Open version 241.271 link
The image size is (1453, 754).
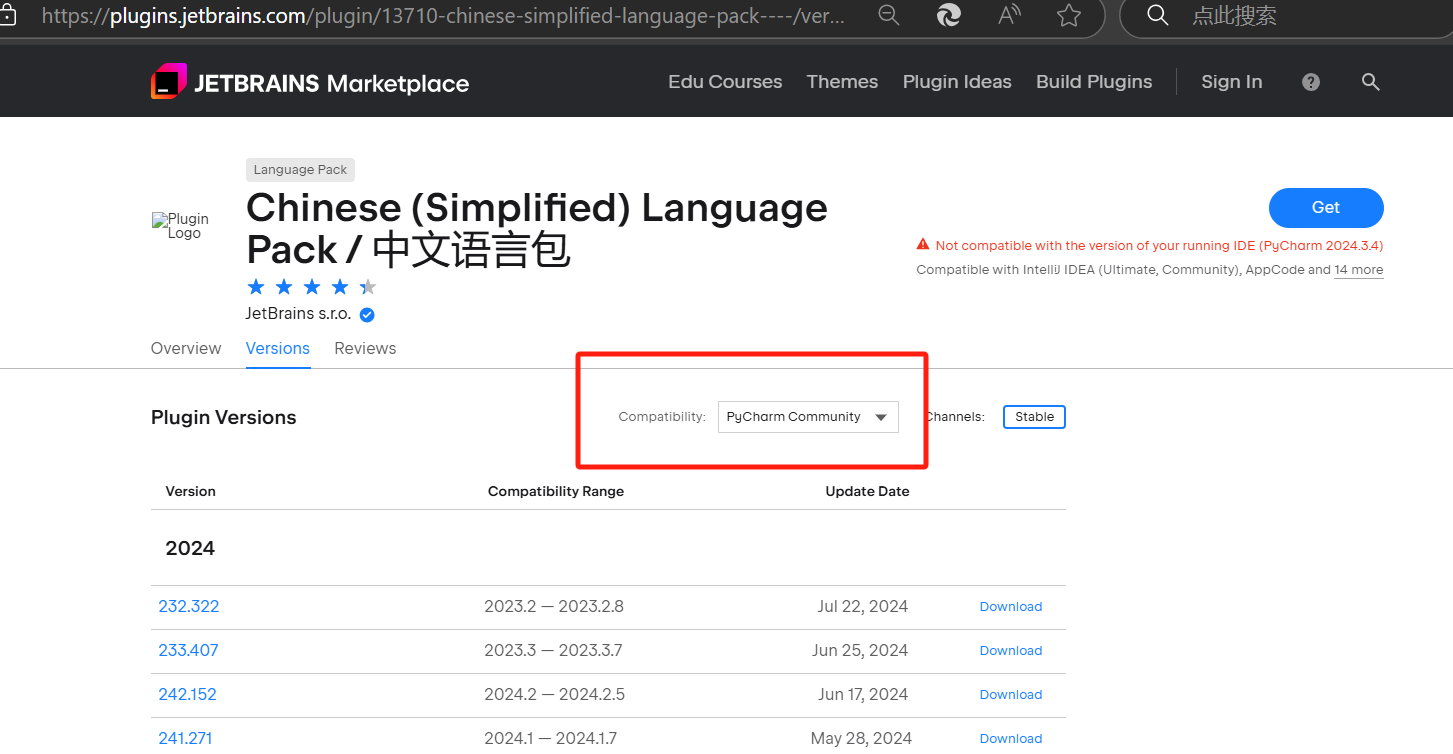click(186, 738)
